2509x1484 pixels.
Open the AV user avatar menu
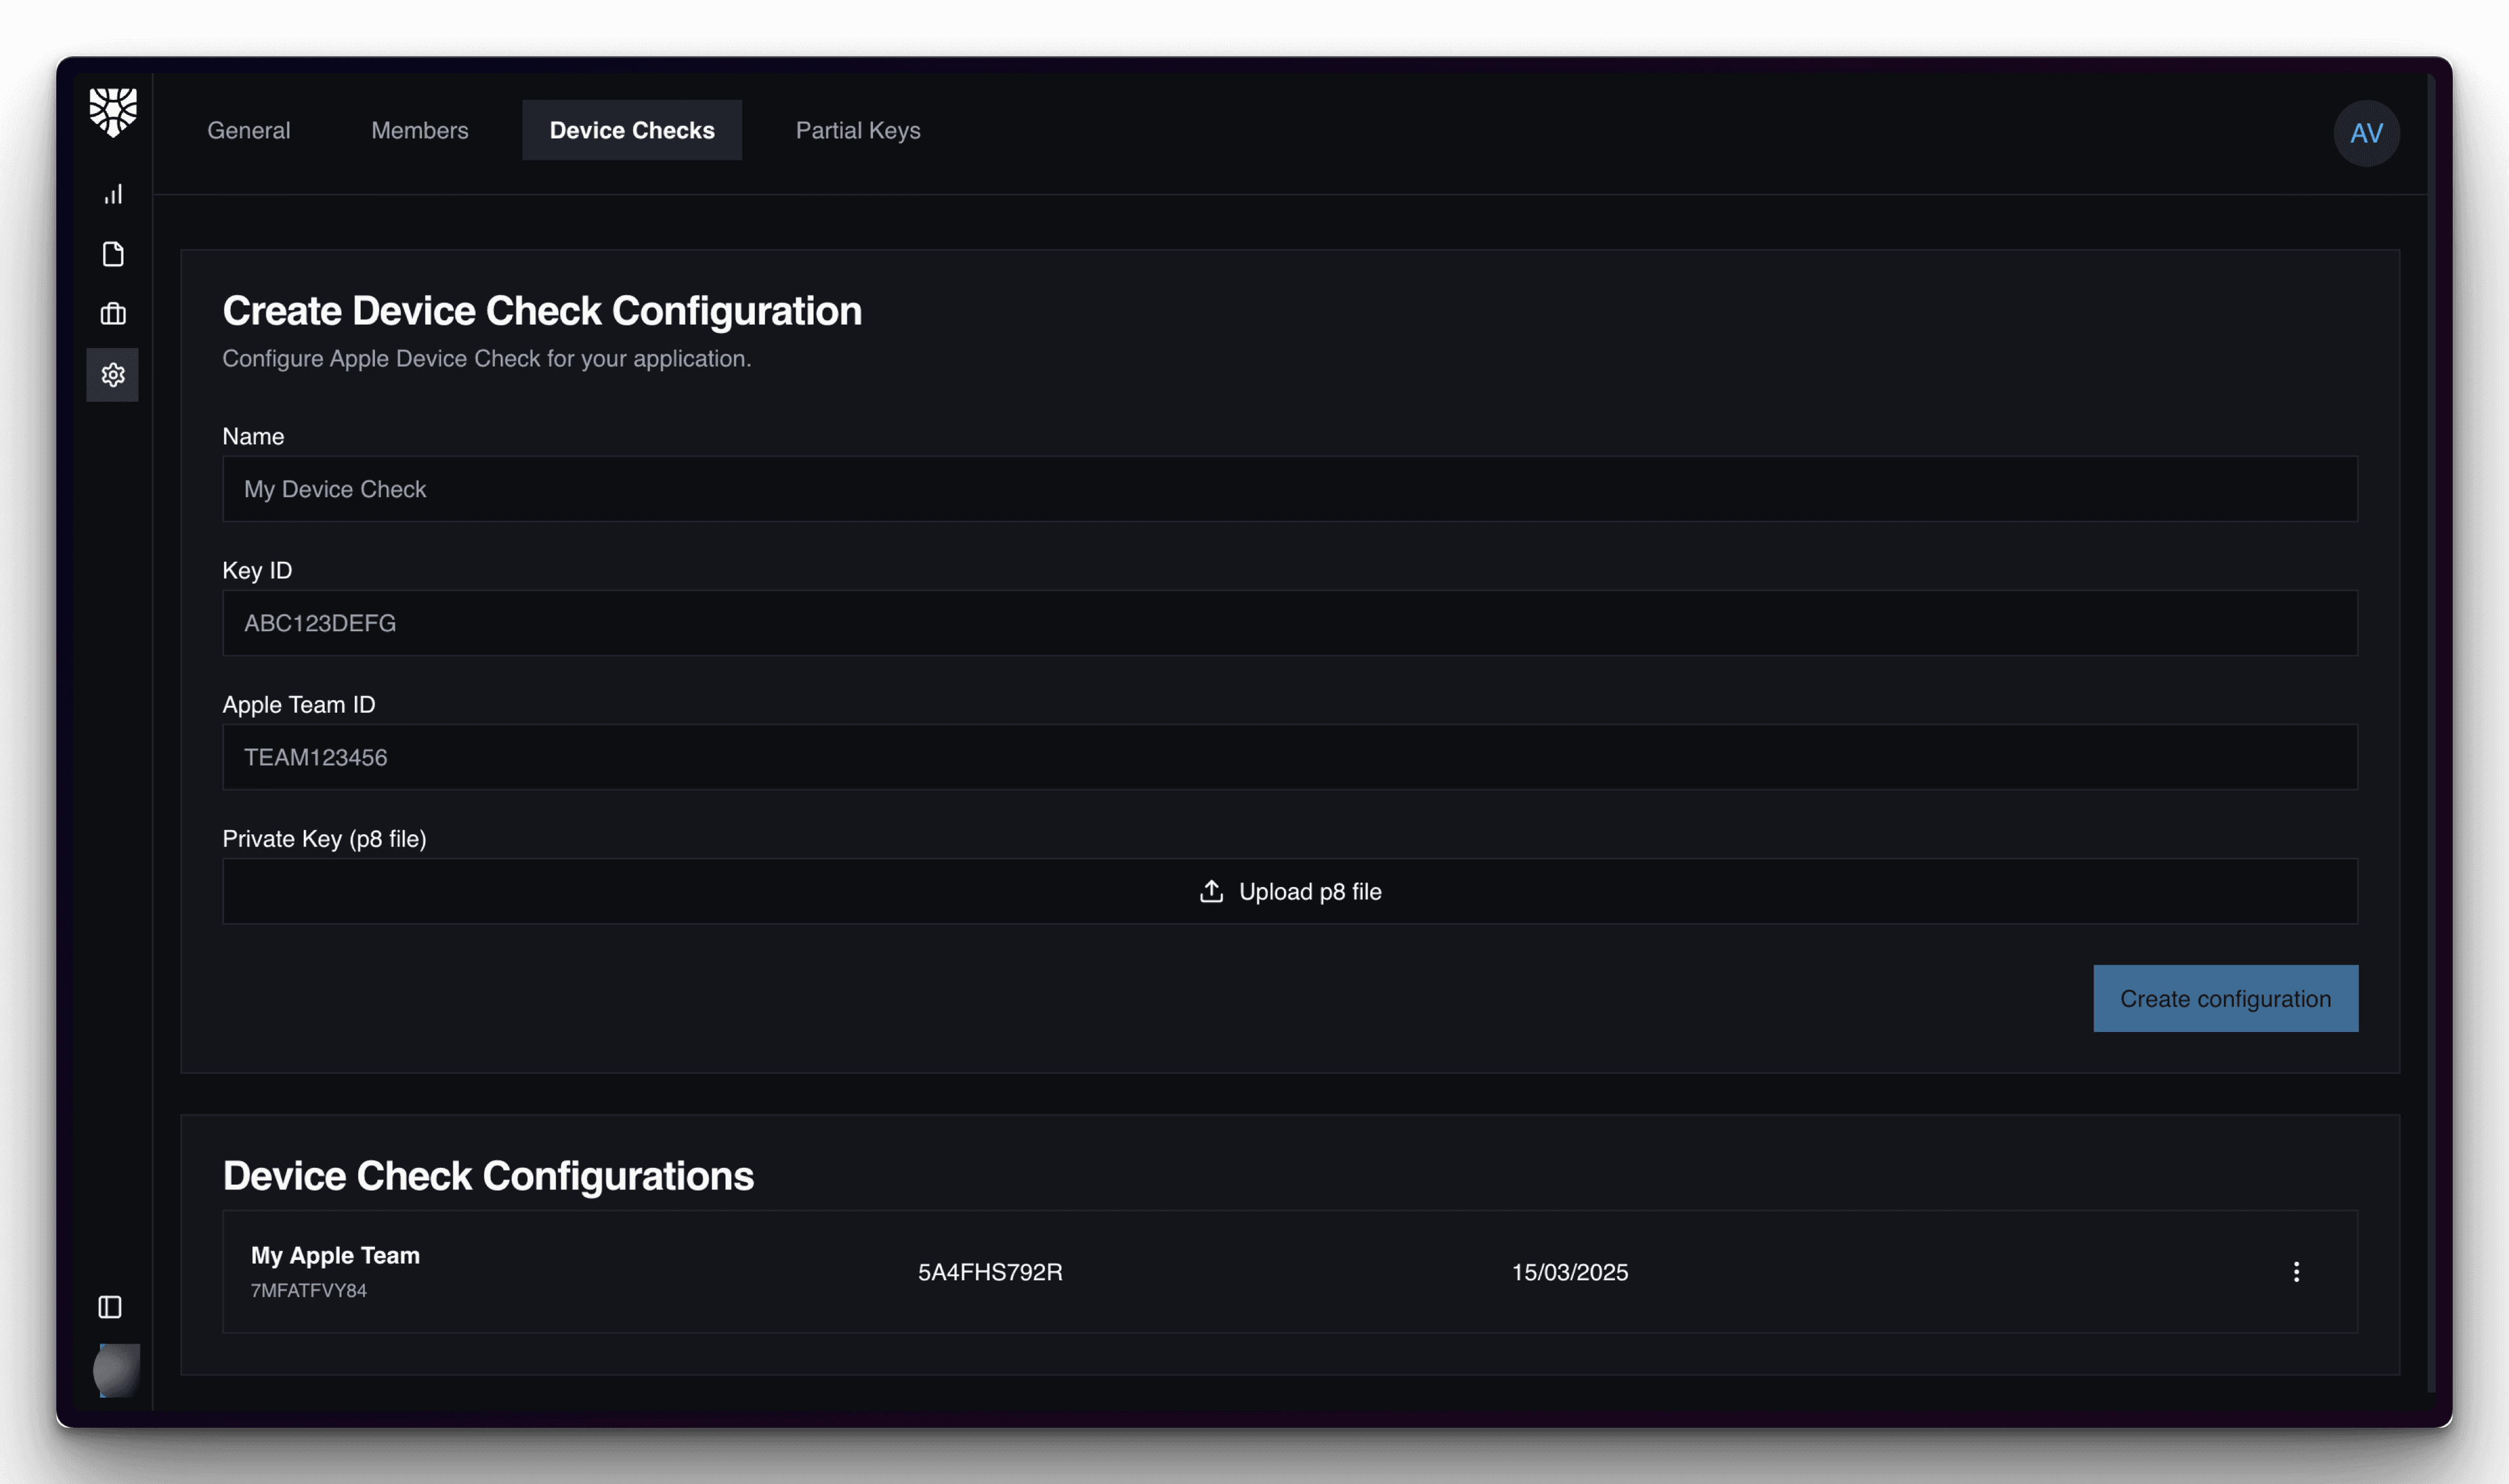(2365, 133)
